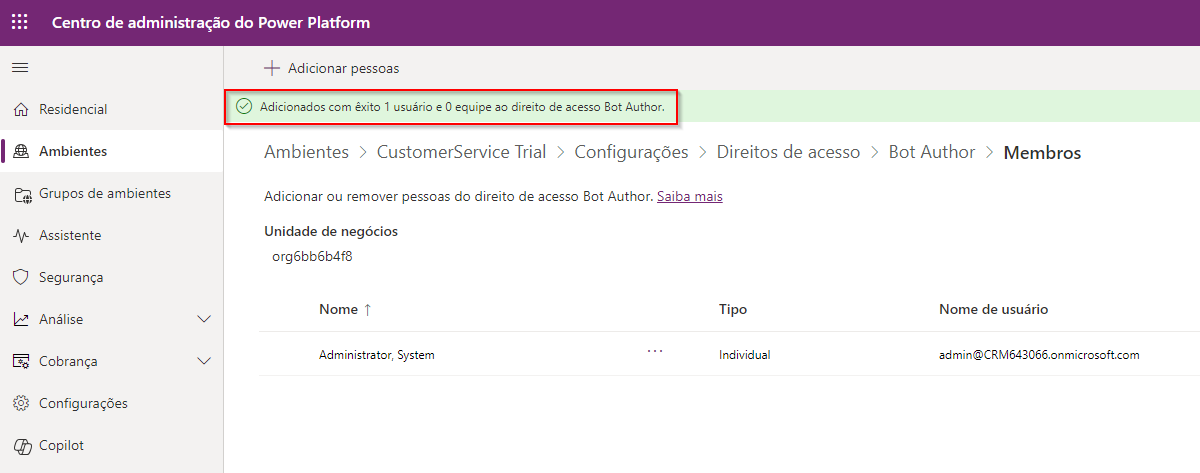Screen dimensions: 1200x473
Task: Click the Análise chart icon
Action: click(x=21, y=320)
